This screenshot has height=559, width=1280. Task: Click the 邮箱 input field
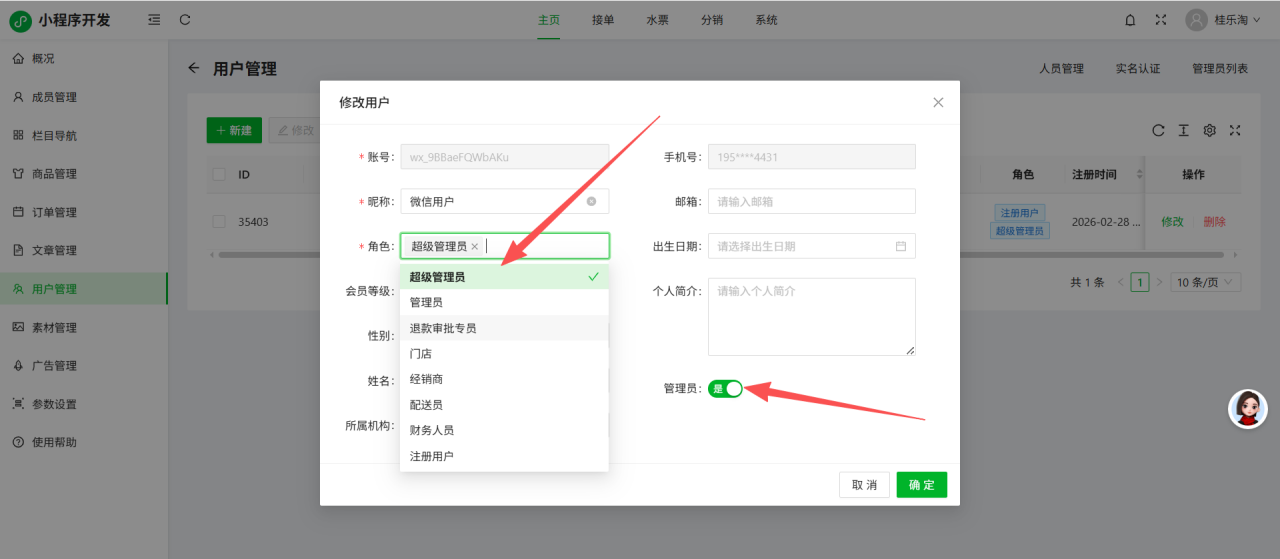click(811, 201)
